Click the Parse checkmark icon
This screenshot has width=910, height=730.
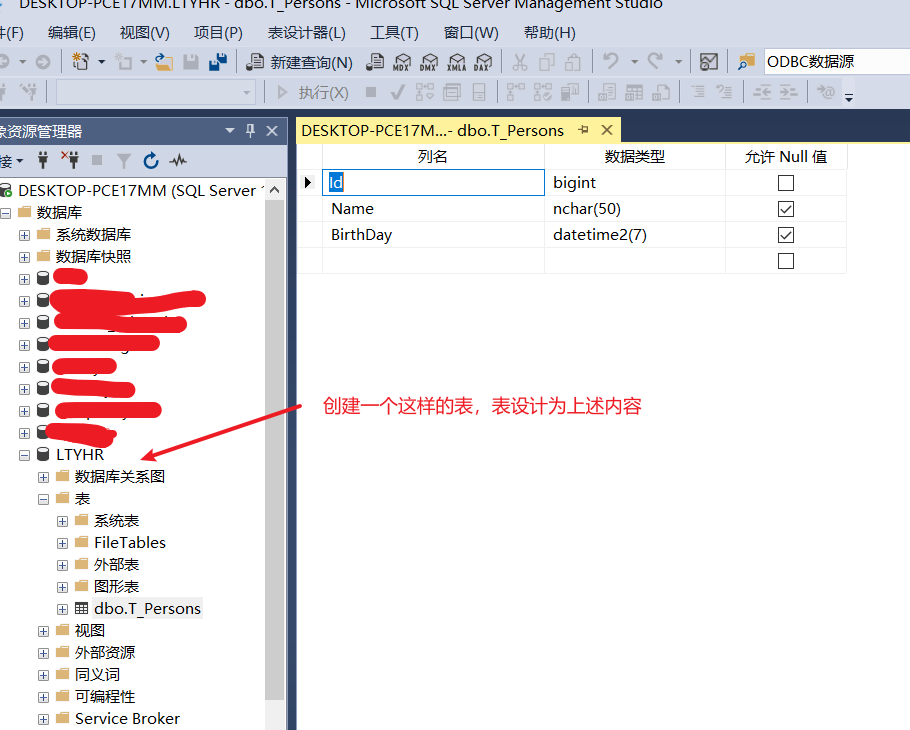398,92
